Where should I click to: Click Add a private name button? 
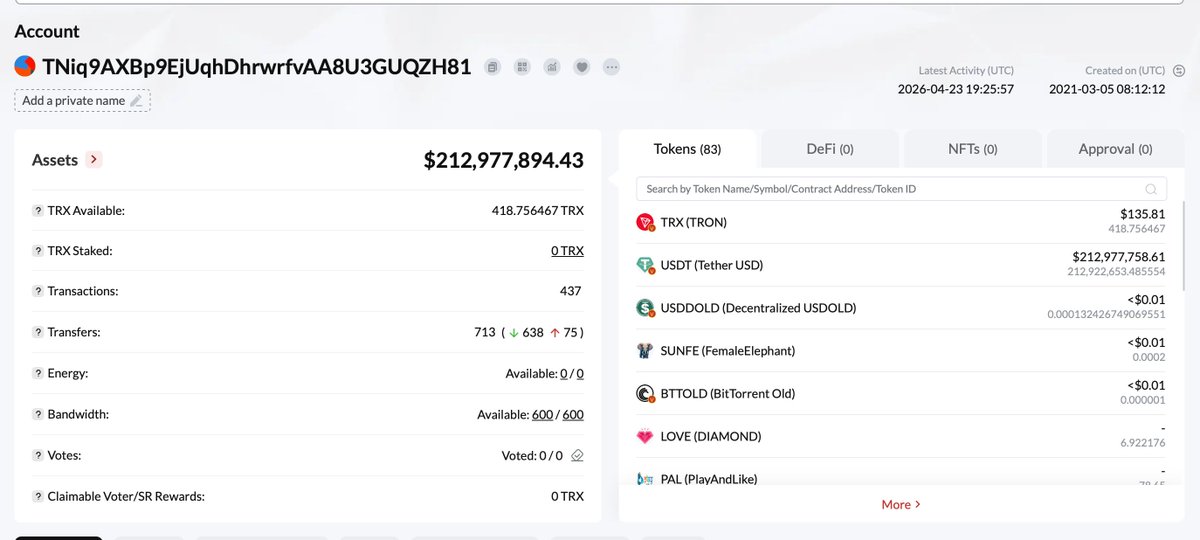point(82,101)
